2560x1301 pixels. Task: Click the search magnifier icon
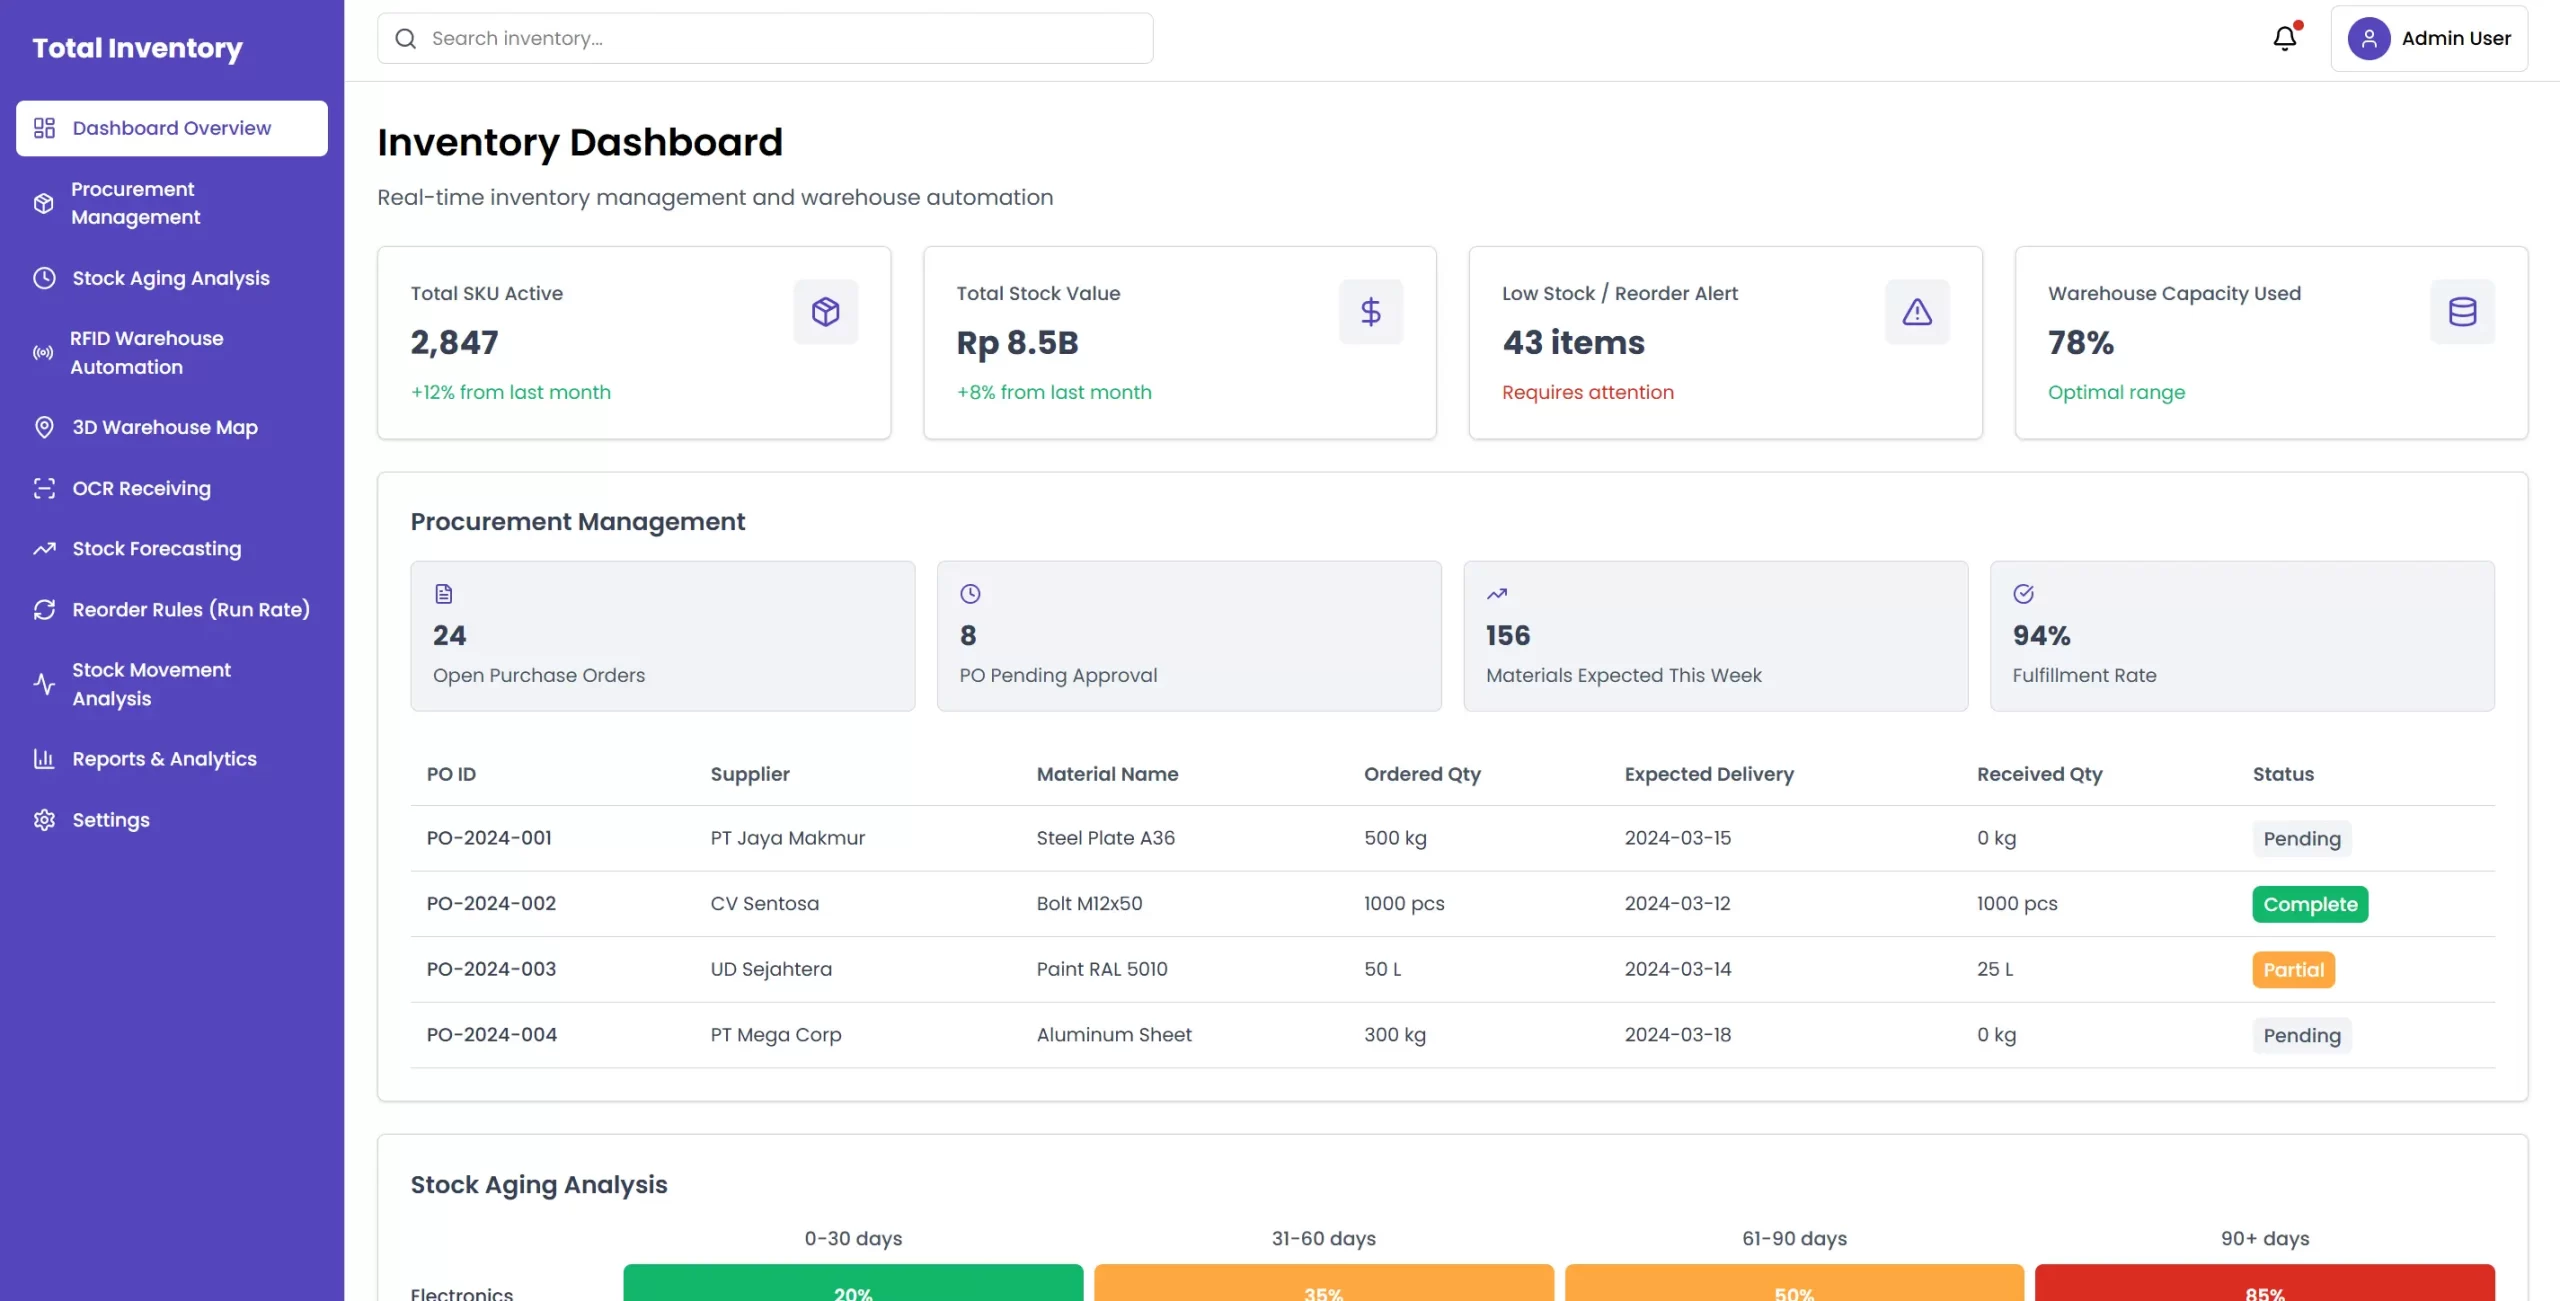[x=406, y=38]
